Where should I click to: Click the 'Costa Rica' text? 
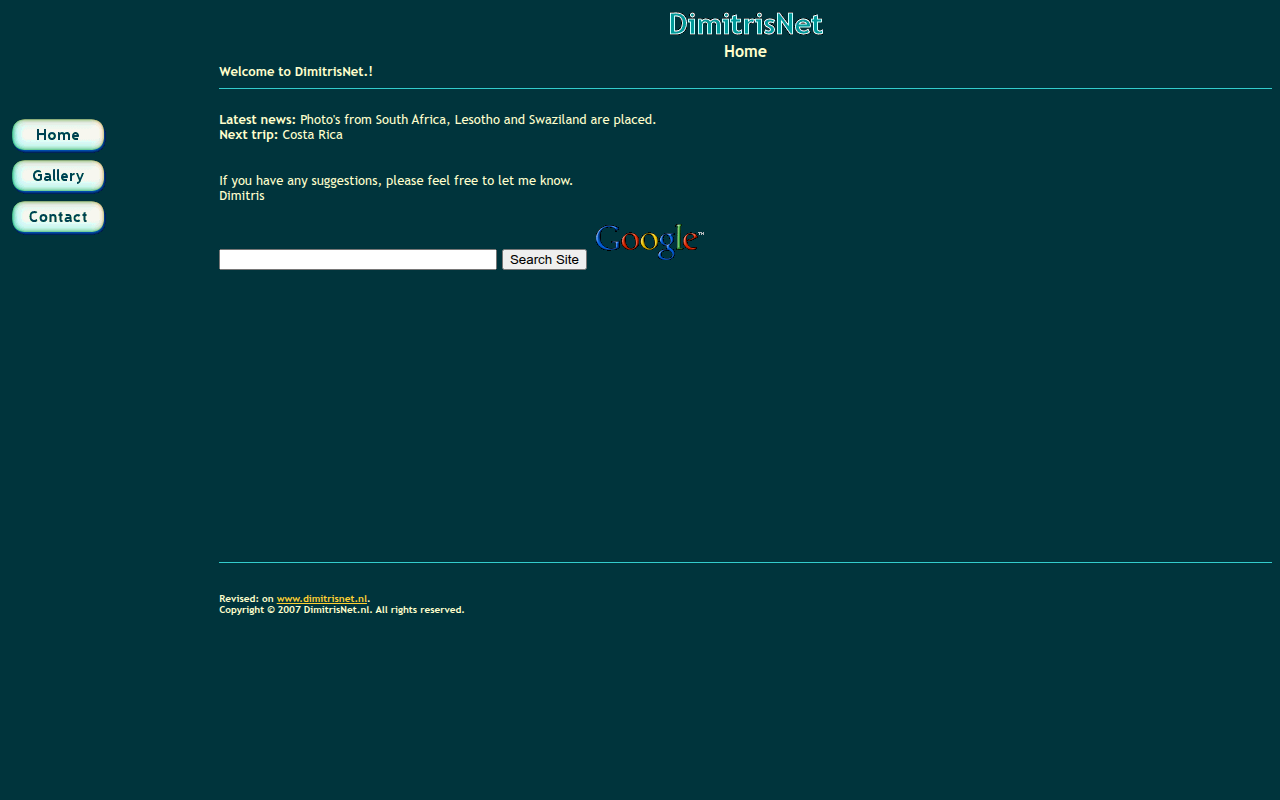tap(312, 135)
